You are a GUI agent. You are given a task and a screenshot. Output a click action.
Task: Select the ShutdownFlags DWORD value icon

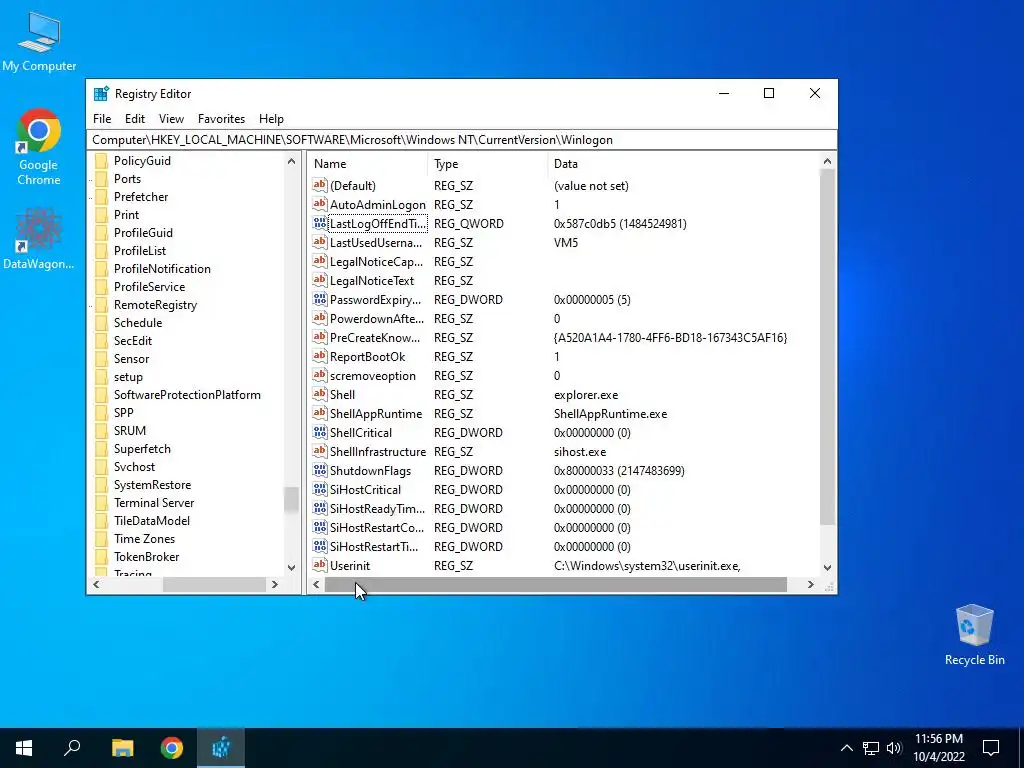pos(319,470)
